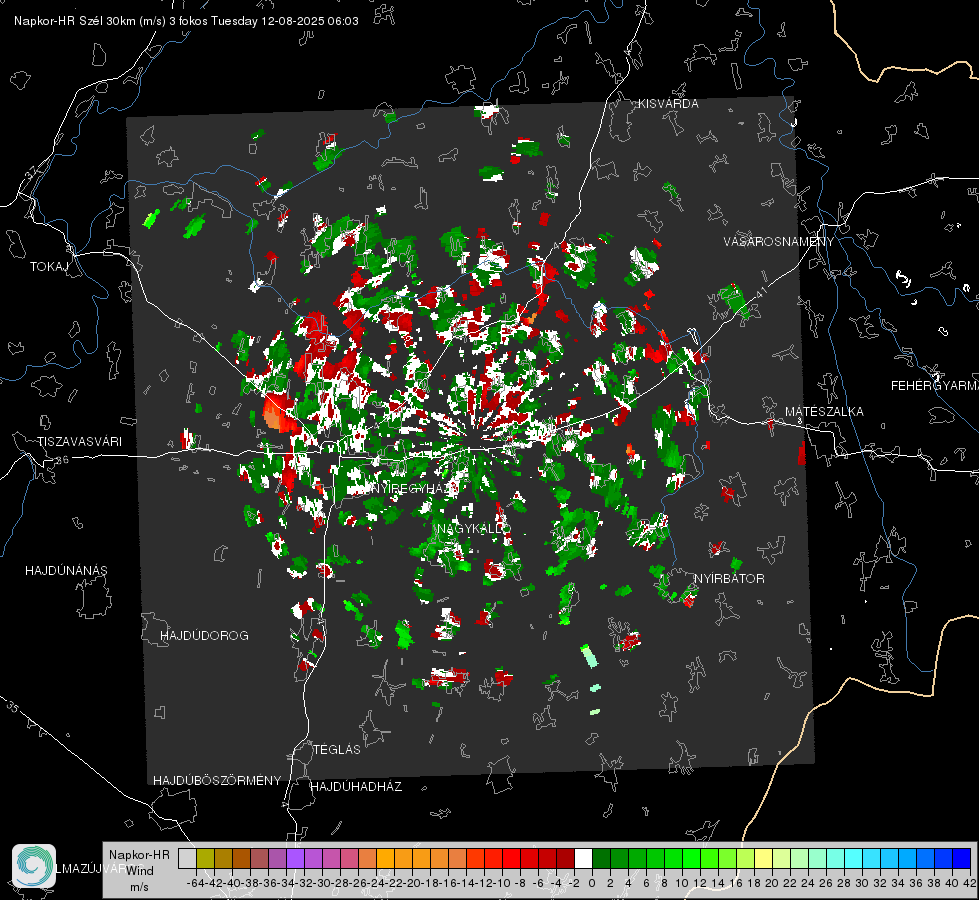The height and width of the screenshot is (900, 979).
Task: Click the KISVÁRDA town label
Action: coord(668,104)
